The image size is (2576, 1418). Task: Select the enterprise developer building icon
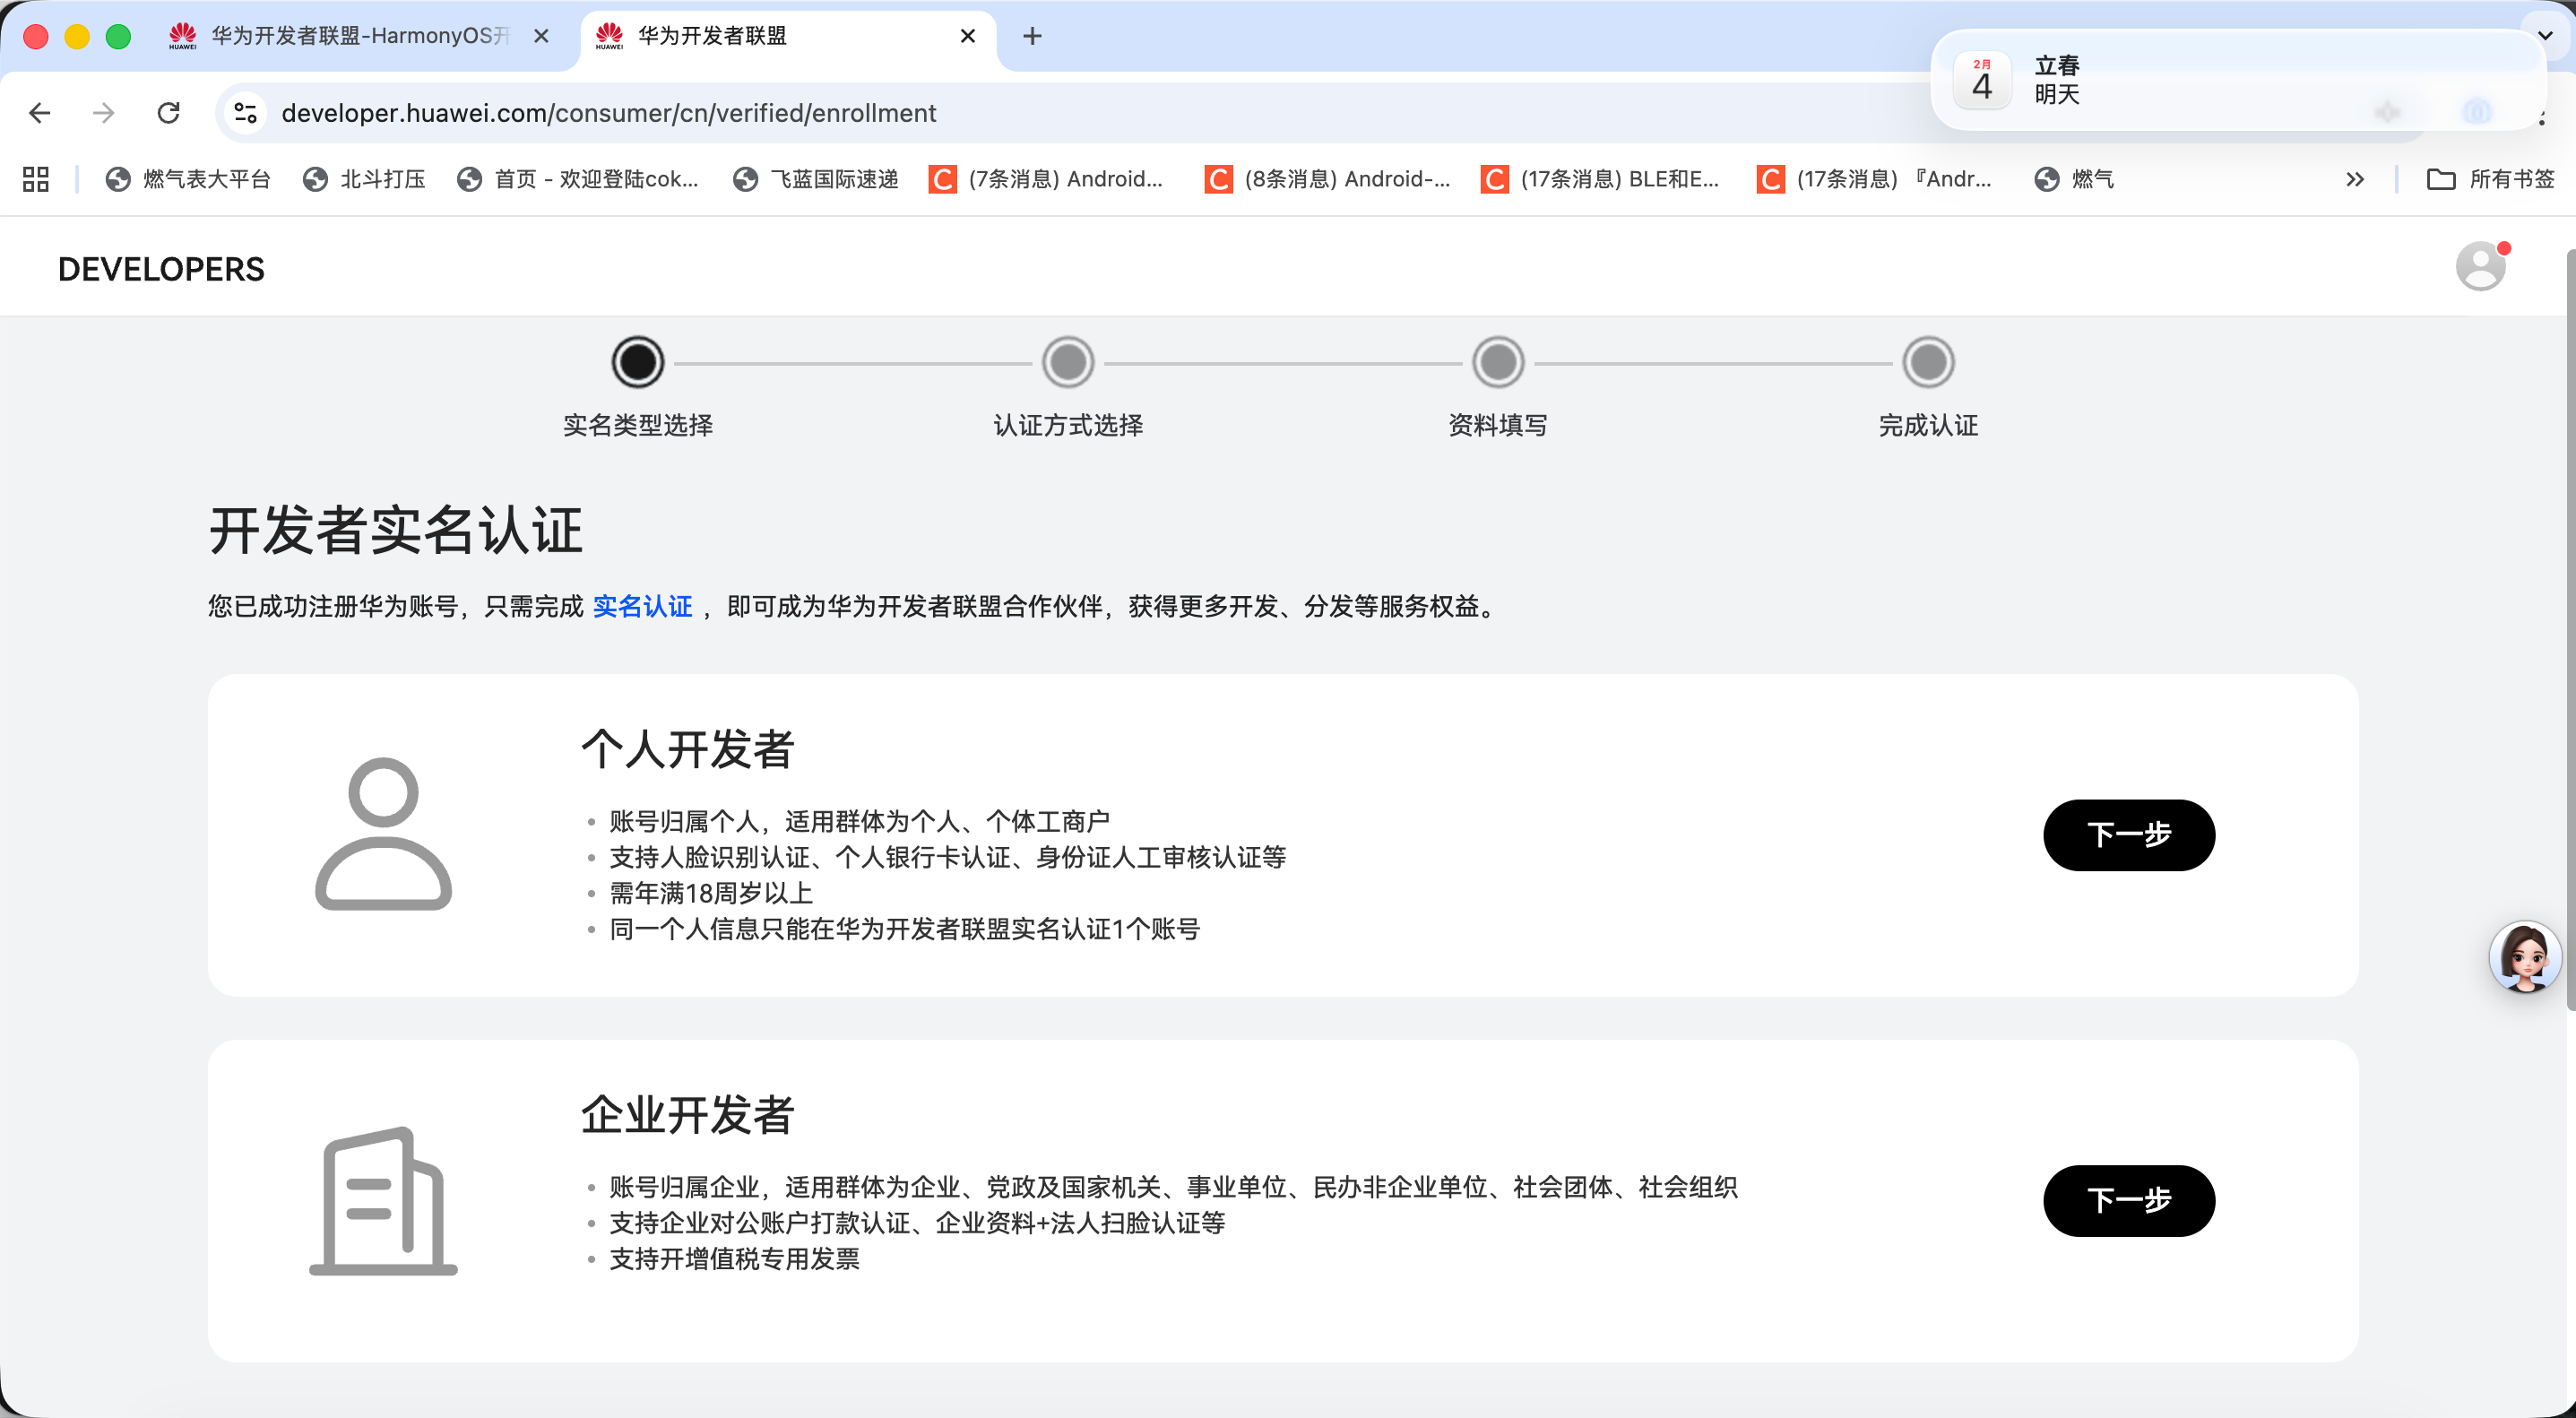(x=382, y=1200)
